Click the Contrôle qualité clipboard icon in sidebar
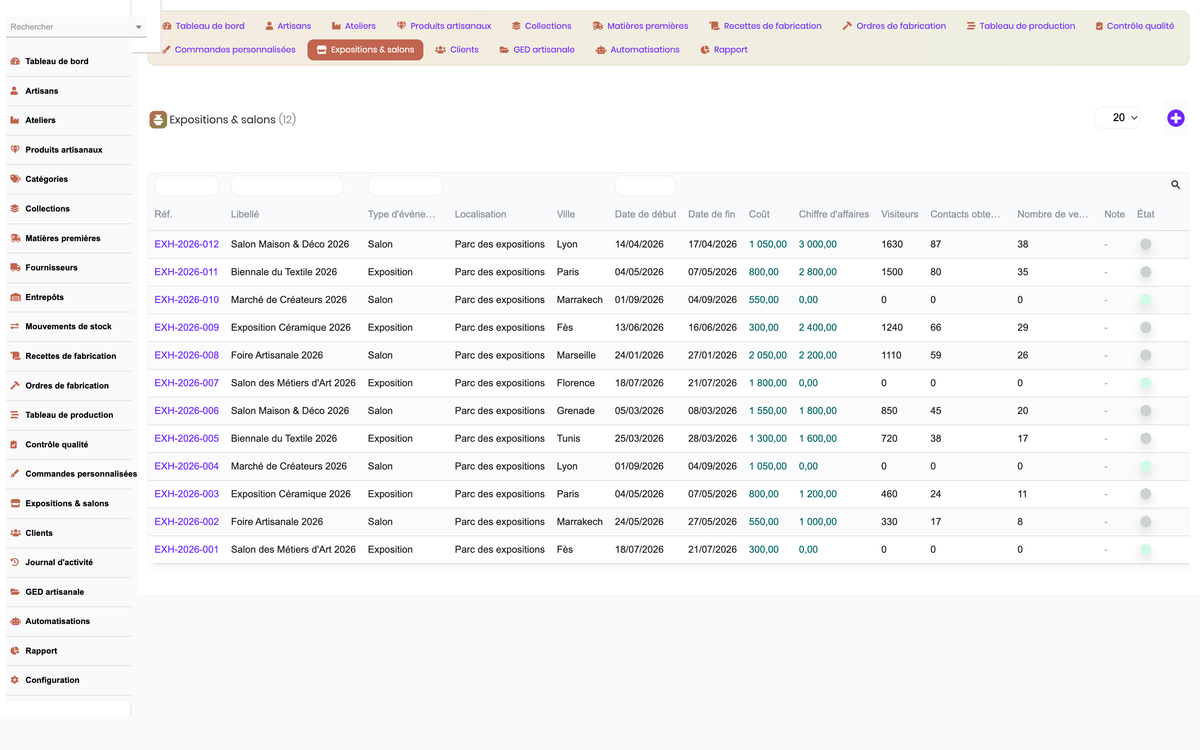 [15, 445]
